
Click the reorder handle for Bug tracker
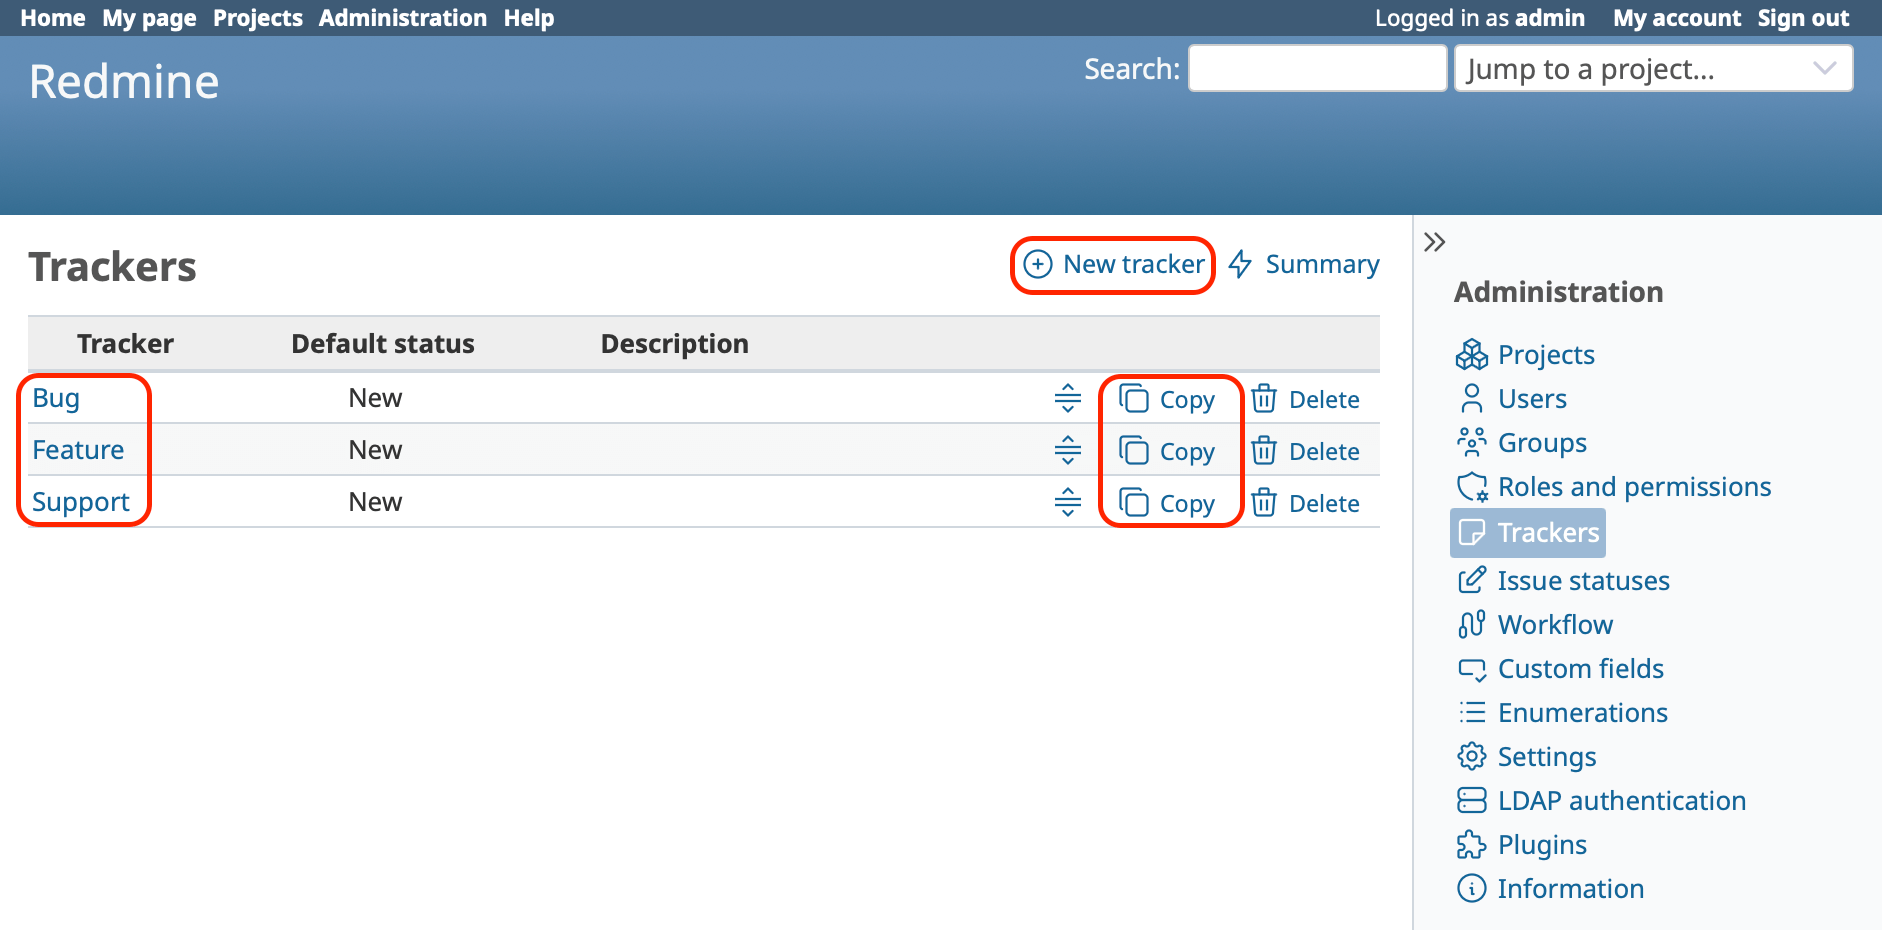click(x=1067, y=398)
